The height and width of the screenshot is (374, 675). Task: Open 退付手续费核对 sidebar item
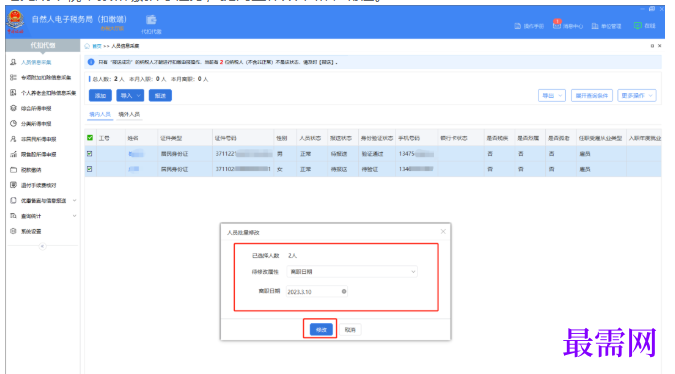[x=39, y=185]
